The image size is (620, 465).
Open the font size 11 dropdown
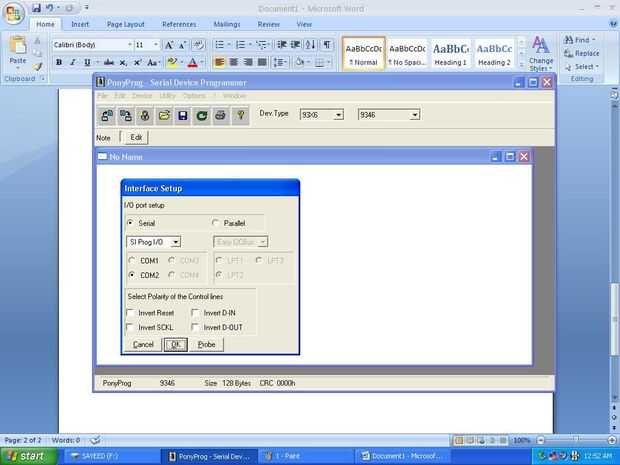click(156, 45)
